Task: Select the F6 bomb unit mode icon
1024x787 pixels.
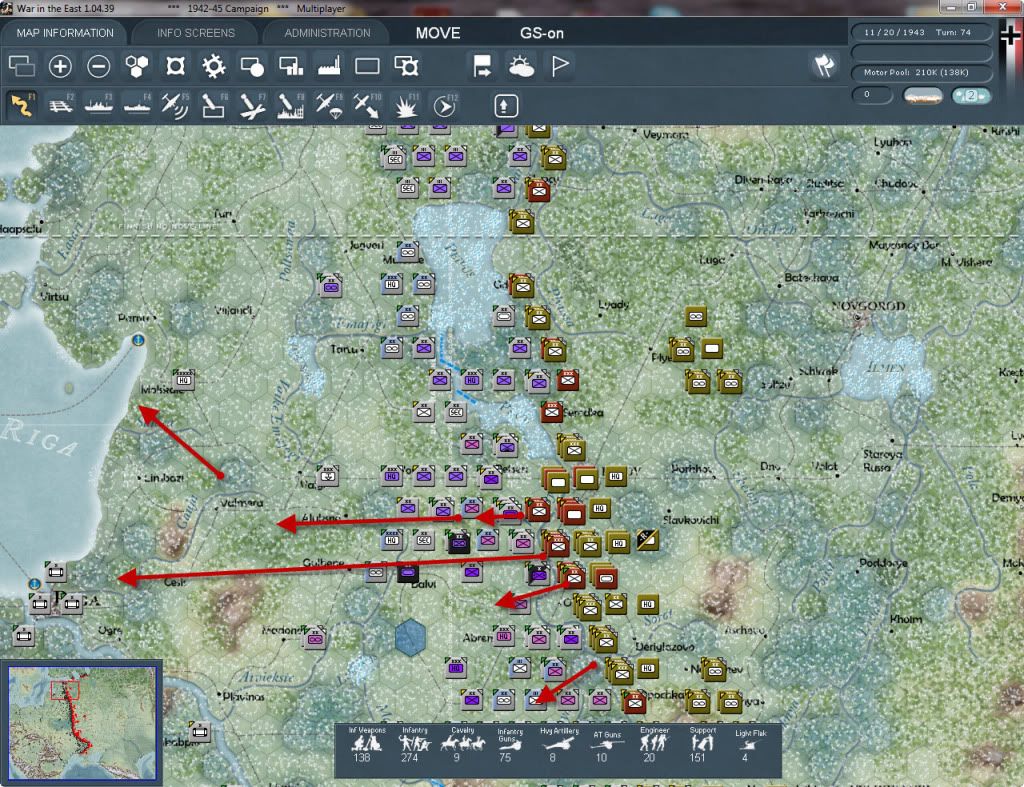Action: point(214,106)
